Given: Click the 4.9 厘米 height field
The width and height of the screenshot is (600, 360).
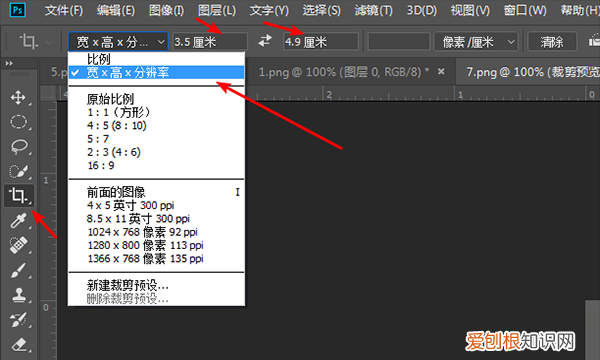Looking at the screenshot, I should pyautogui.click(x=321, y=42).
